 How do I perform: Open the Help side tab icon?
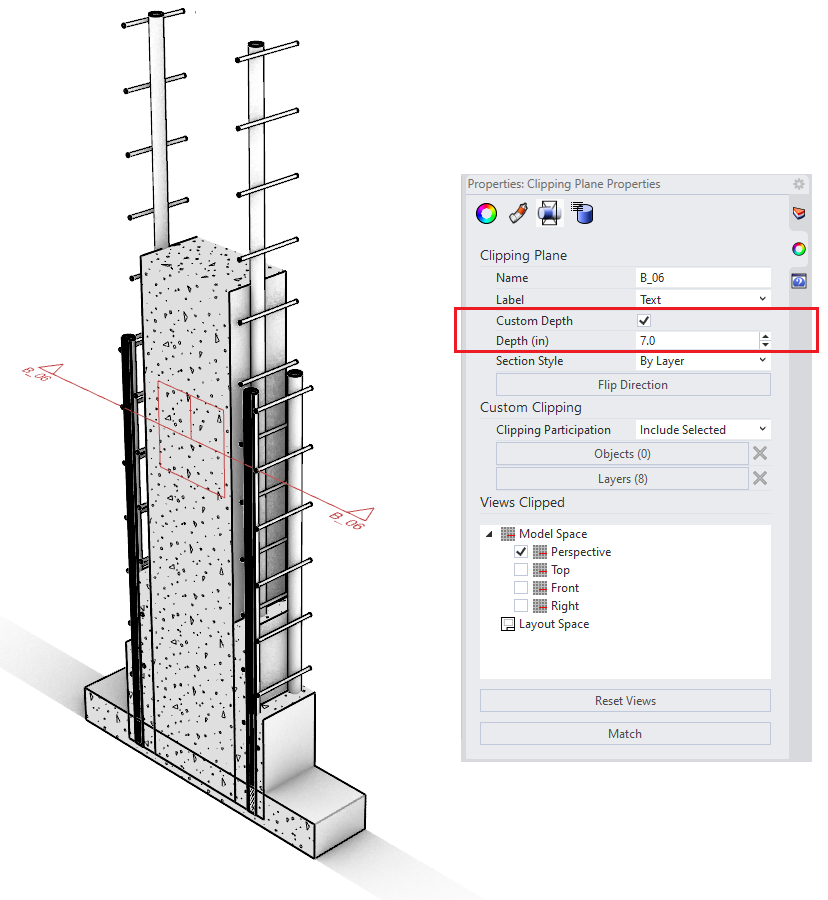tap(799, 281)
